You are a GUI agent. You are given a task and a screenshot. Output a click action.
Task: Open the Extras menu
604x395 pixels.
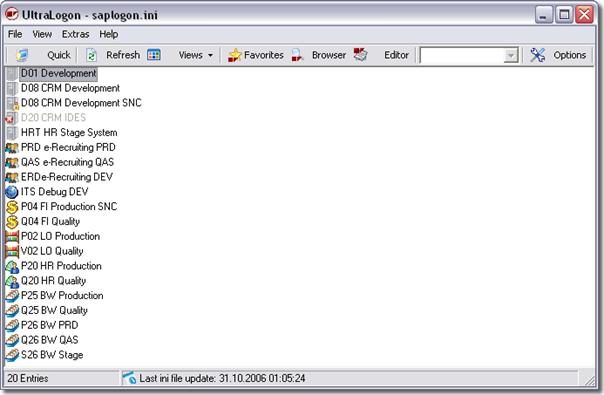(x=76, y=34)
